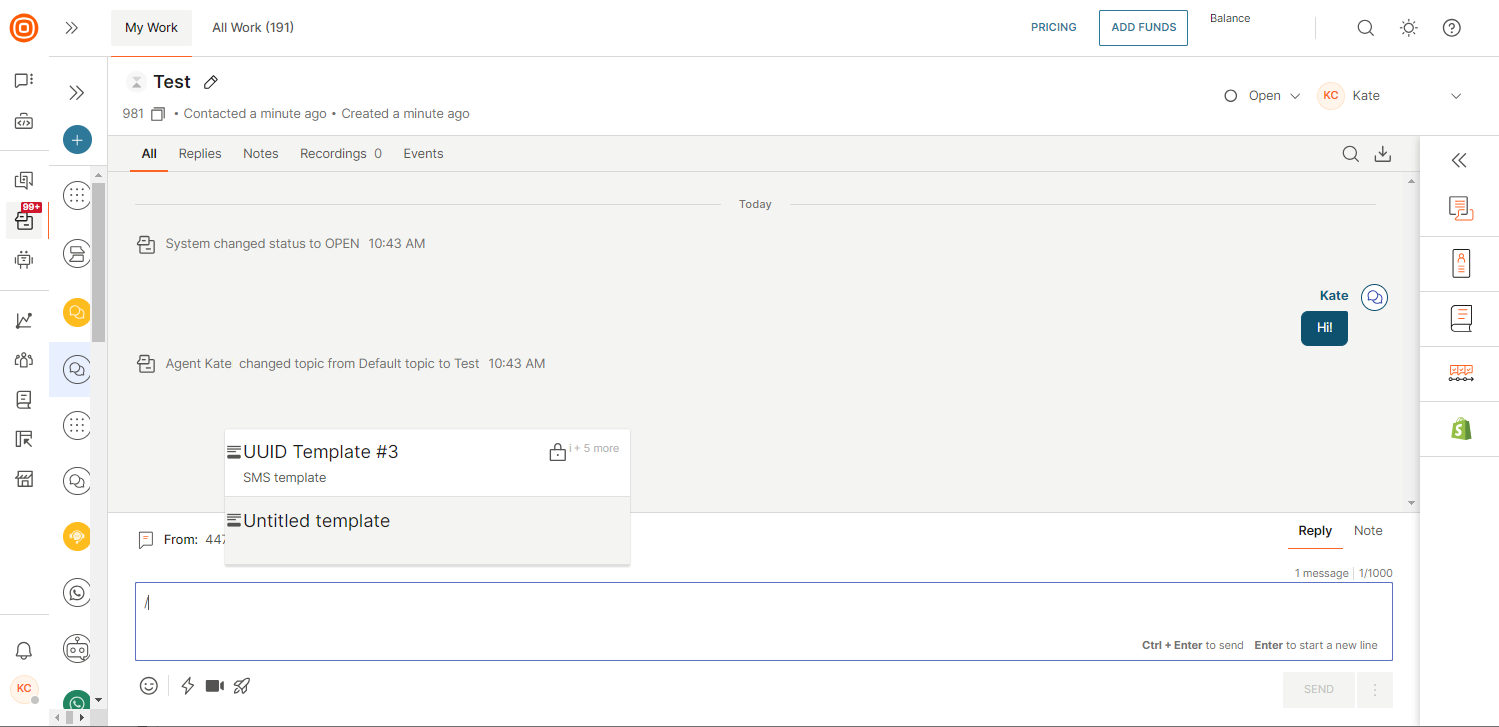Click the pencil icon to rename Test
Viewport: 1499px width, 727px height.
tap(210, 82)
